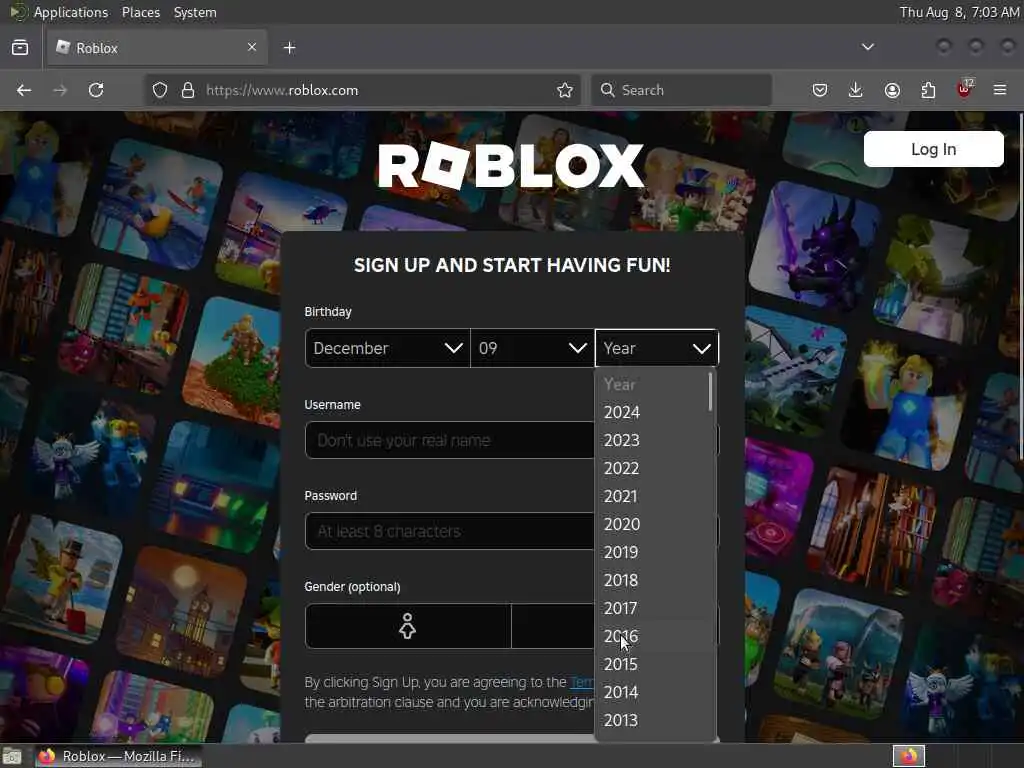Viewport: 1024px width, 768px height.
Task: Click the browser Search box
Action: tap(681, 90)
